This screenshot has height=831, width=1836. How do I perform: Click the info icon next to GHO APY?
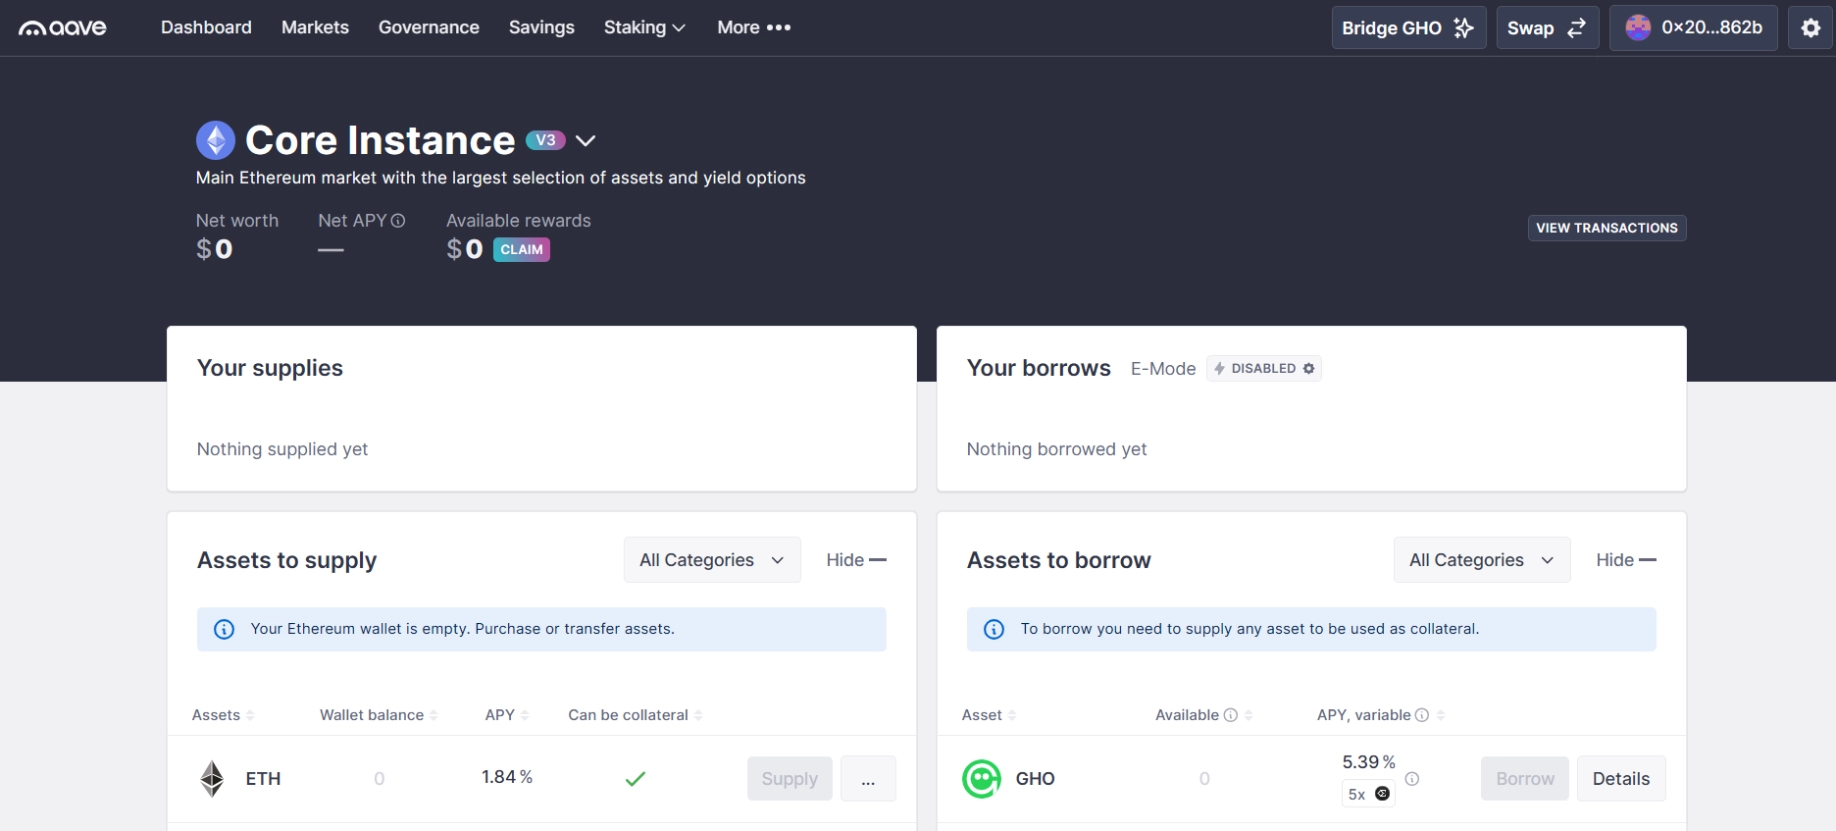pyautogui.click(x=1411, y=778)
